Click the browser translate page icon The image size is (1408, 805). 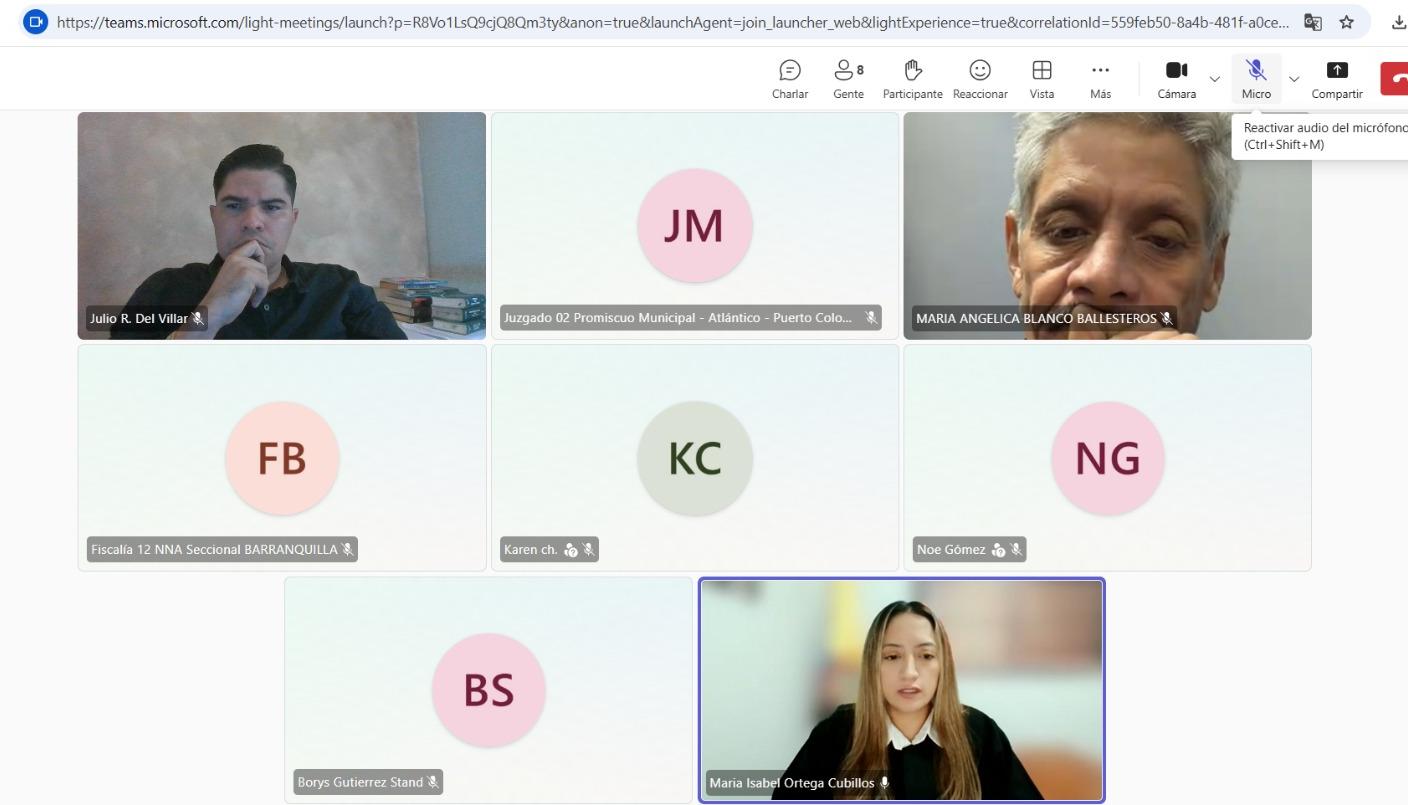pyautogui.click(x=1313, y=22)
